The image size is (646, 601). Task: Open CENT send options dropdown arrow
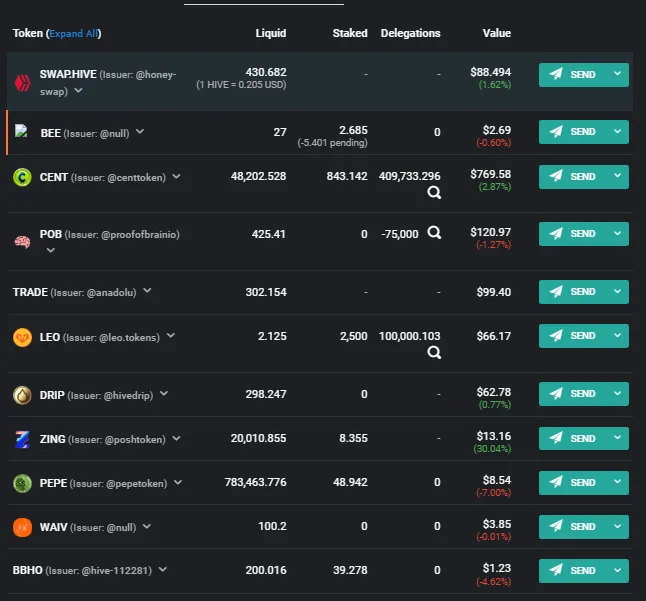click(617, 176)
